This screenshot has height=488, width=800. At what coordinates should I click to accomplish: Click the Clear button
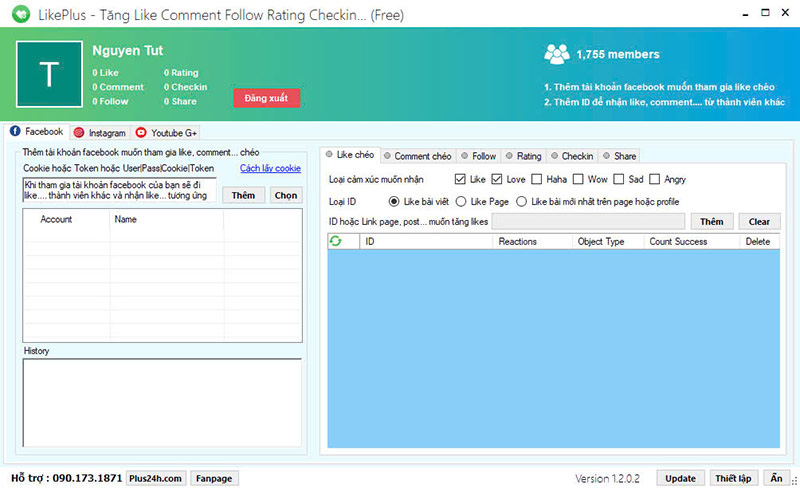tap(759, 222)
